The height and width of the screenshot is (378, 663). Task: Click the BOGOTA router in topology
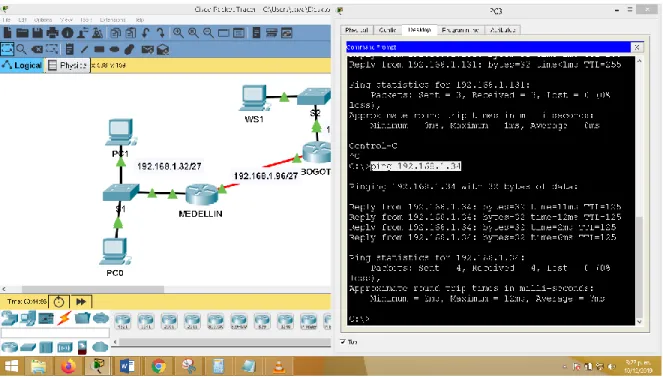click(x=317, y=153)
